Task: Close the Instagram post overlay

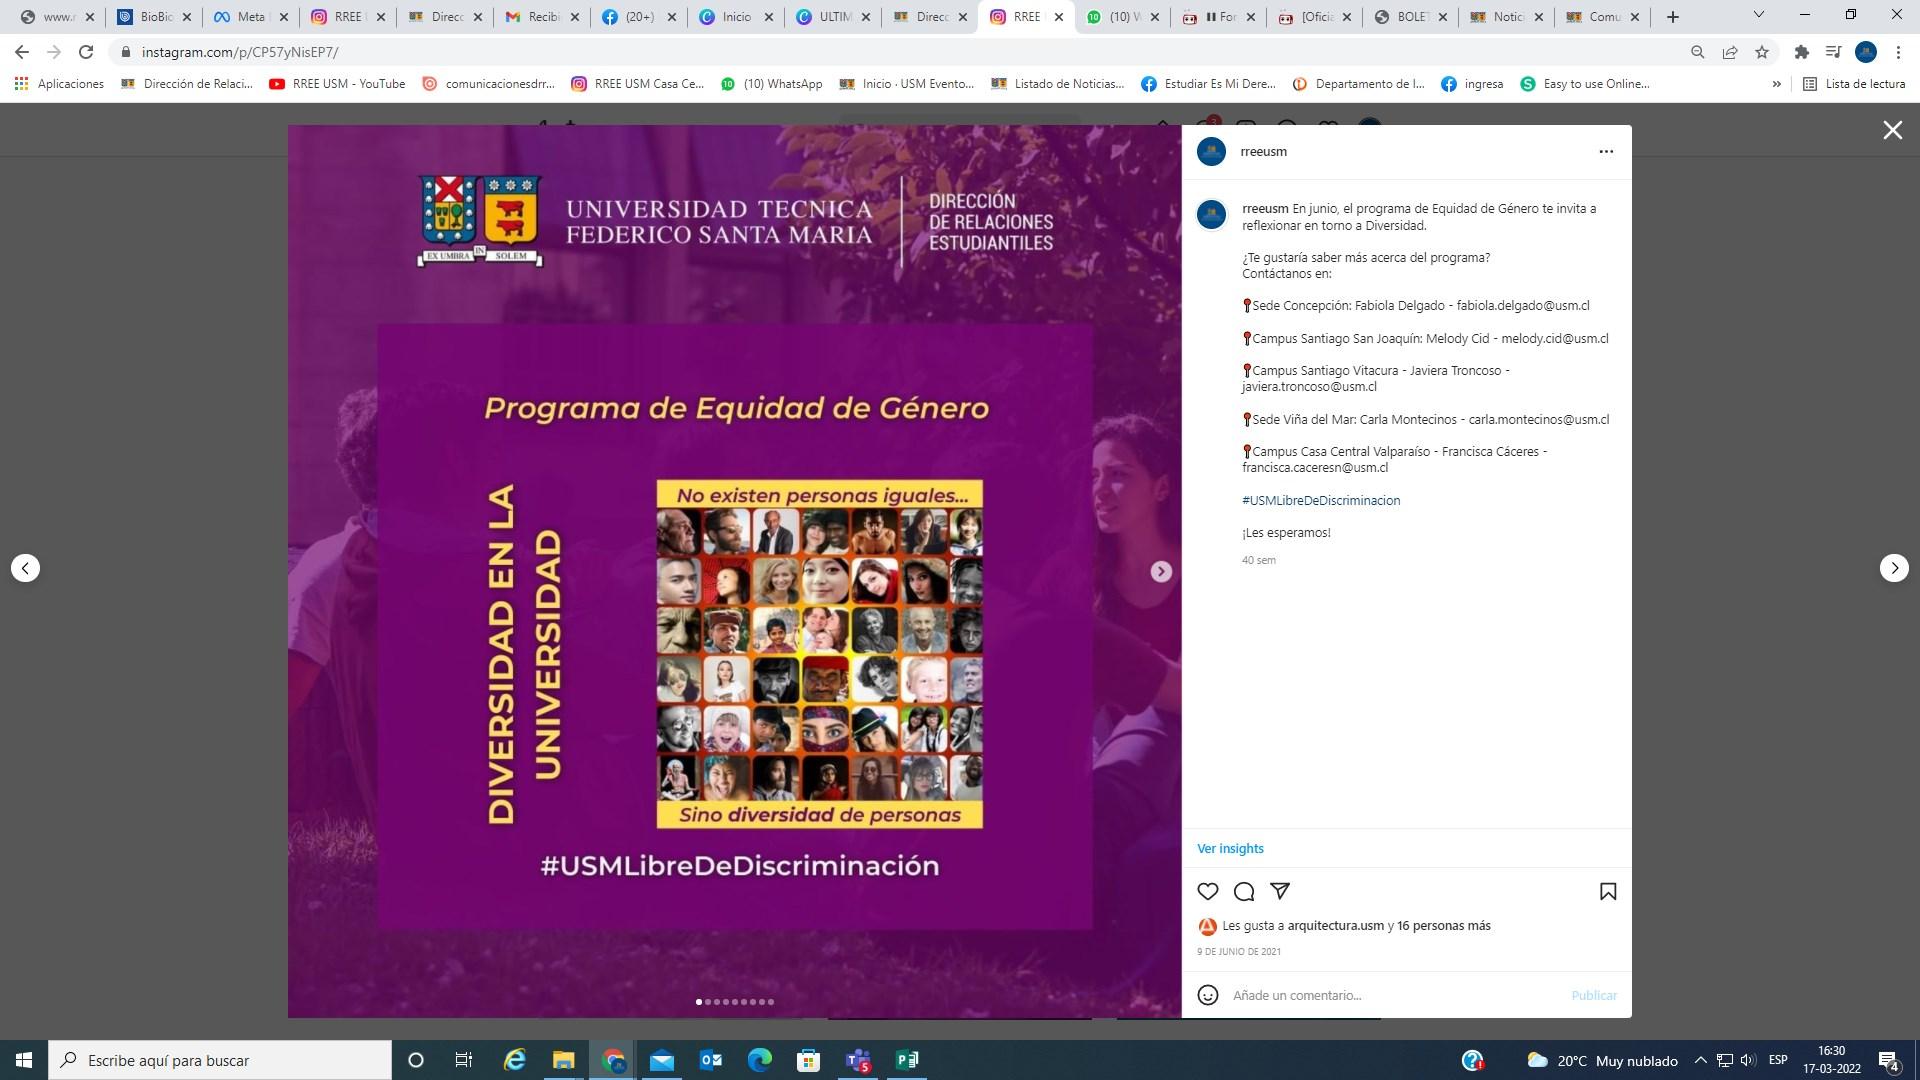Action: pyautogui.click(x=1892, y=130)
